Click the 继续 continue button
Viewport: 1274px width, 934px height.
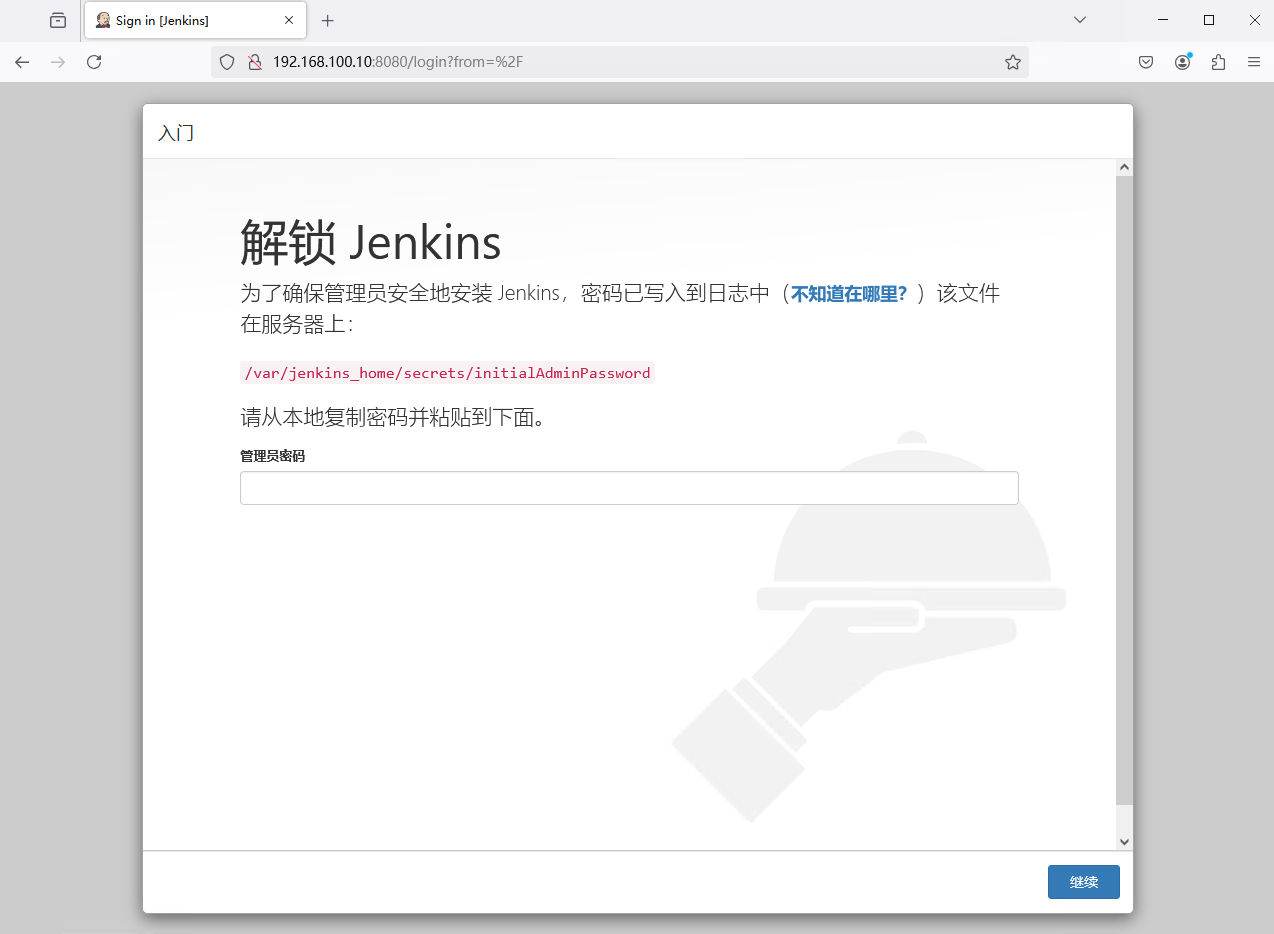click(x=1083, y=882)
